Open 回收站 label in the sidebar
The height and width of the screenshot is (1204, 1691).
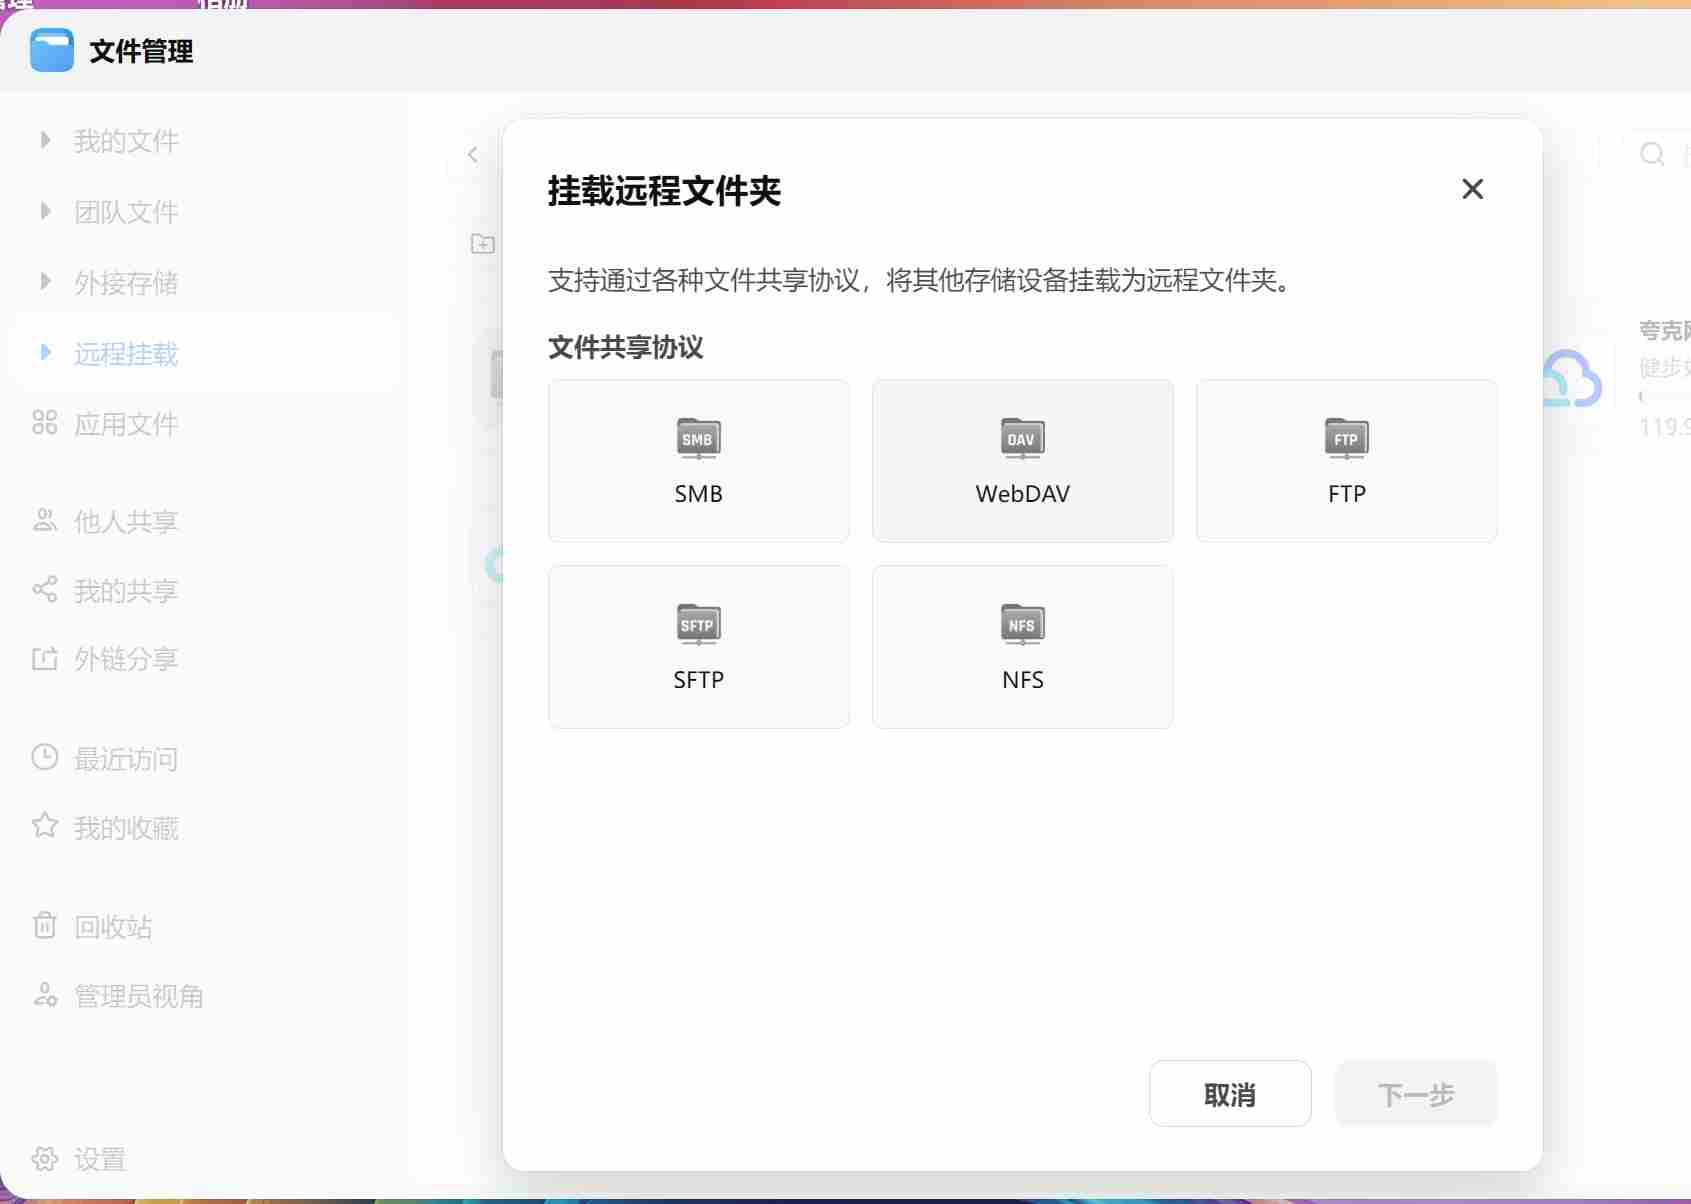(113, 927)
